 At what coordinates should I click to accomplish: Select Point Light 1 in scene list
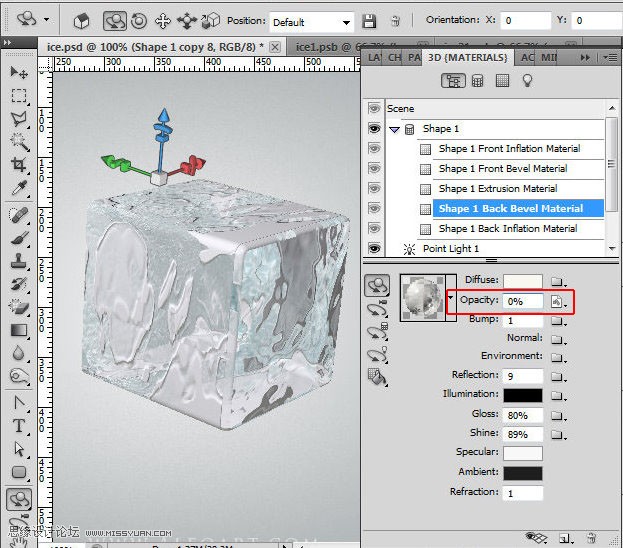(451, 249)
